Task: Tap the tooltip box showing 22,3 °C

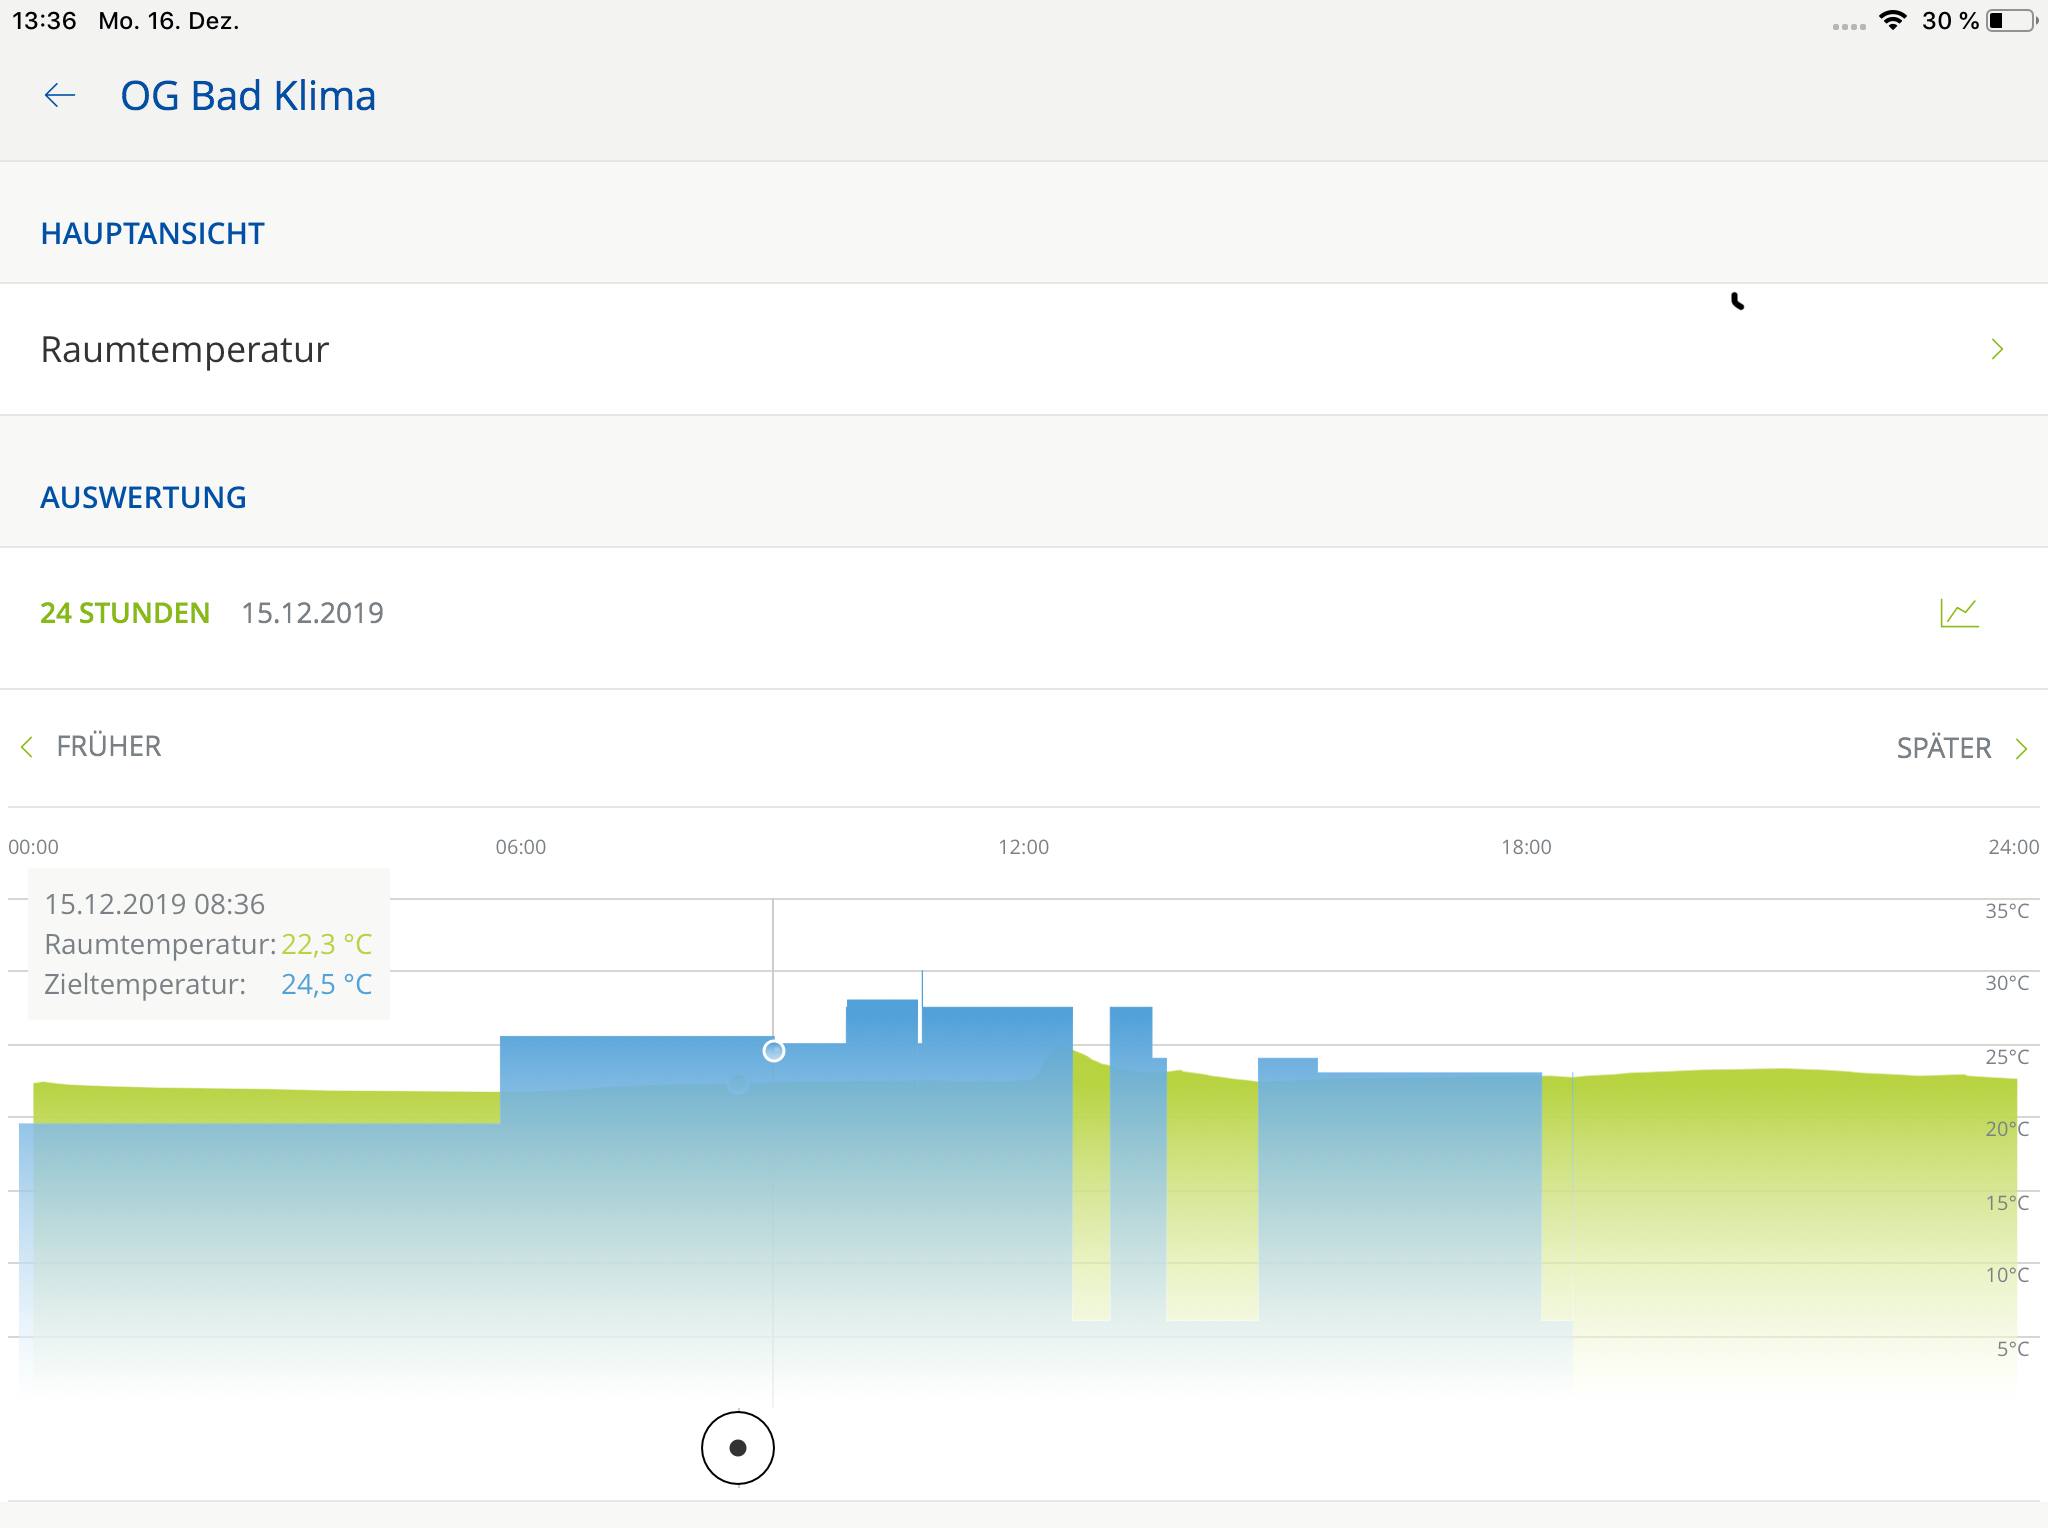Action: [x=208, y=944]
